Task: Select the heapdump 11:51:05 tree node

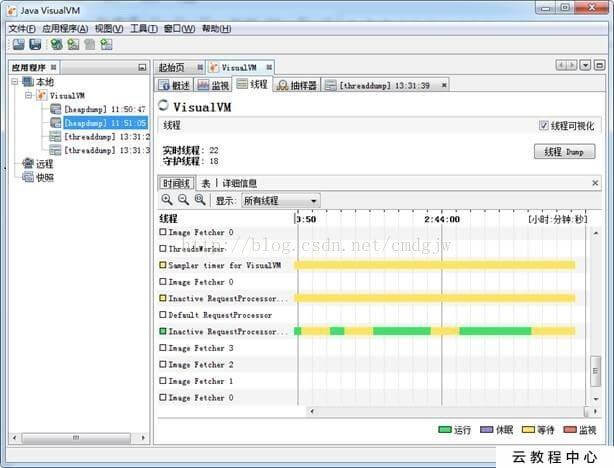Action: click(x=105, y=122)
